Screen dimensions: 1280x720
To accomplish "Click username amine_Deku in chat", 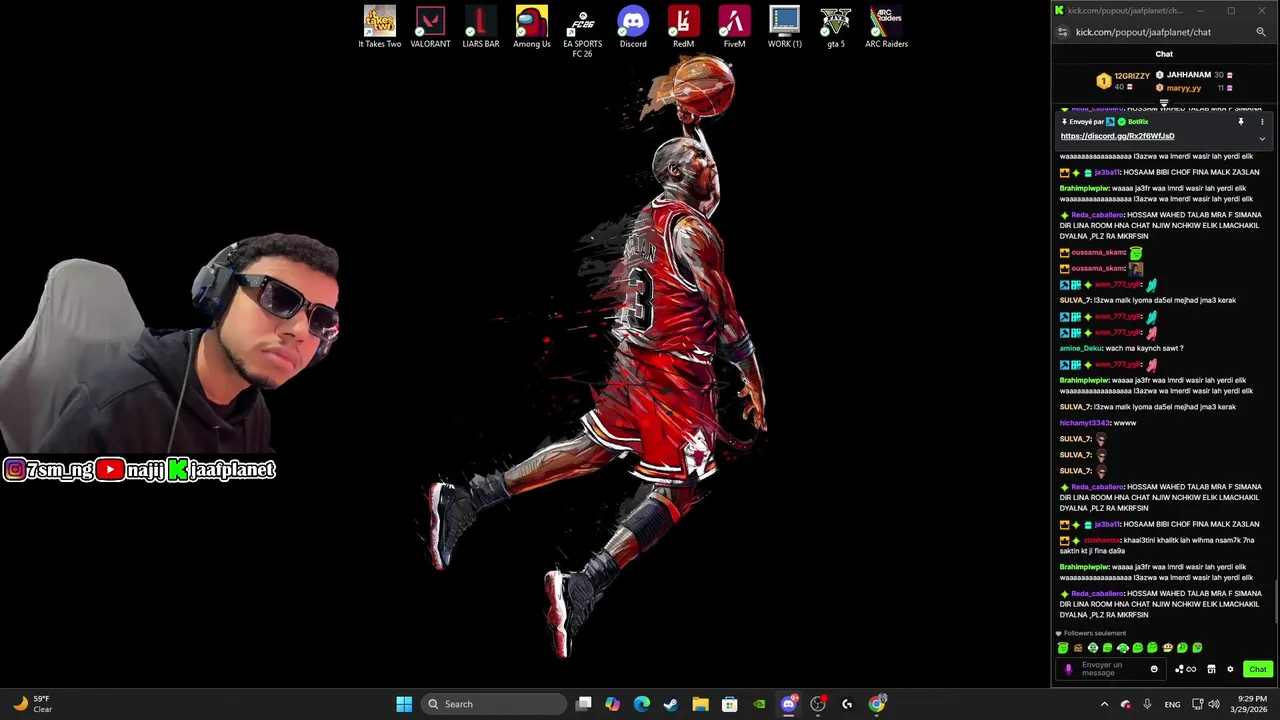I will pos(1081,348).
